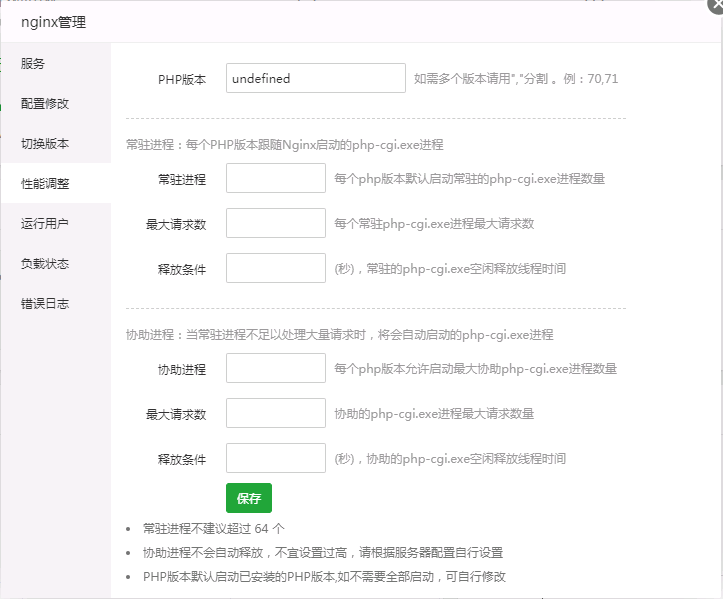Close the nginx管理 dialog
723x599 pixels.
click(x=716, y=6)
